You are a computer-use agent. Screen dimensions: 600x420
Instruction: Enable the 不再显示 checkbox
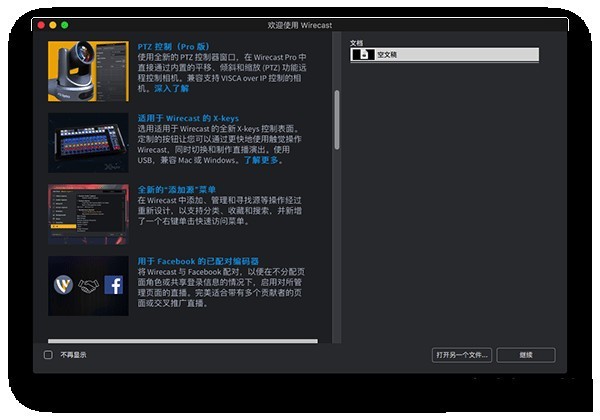click(48, 355)
